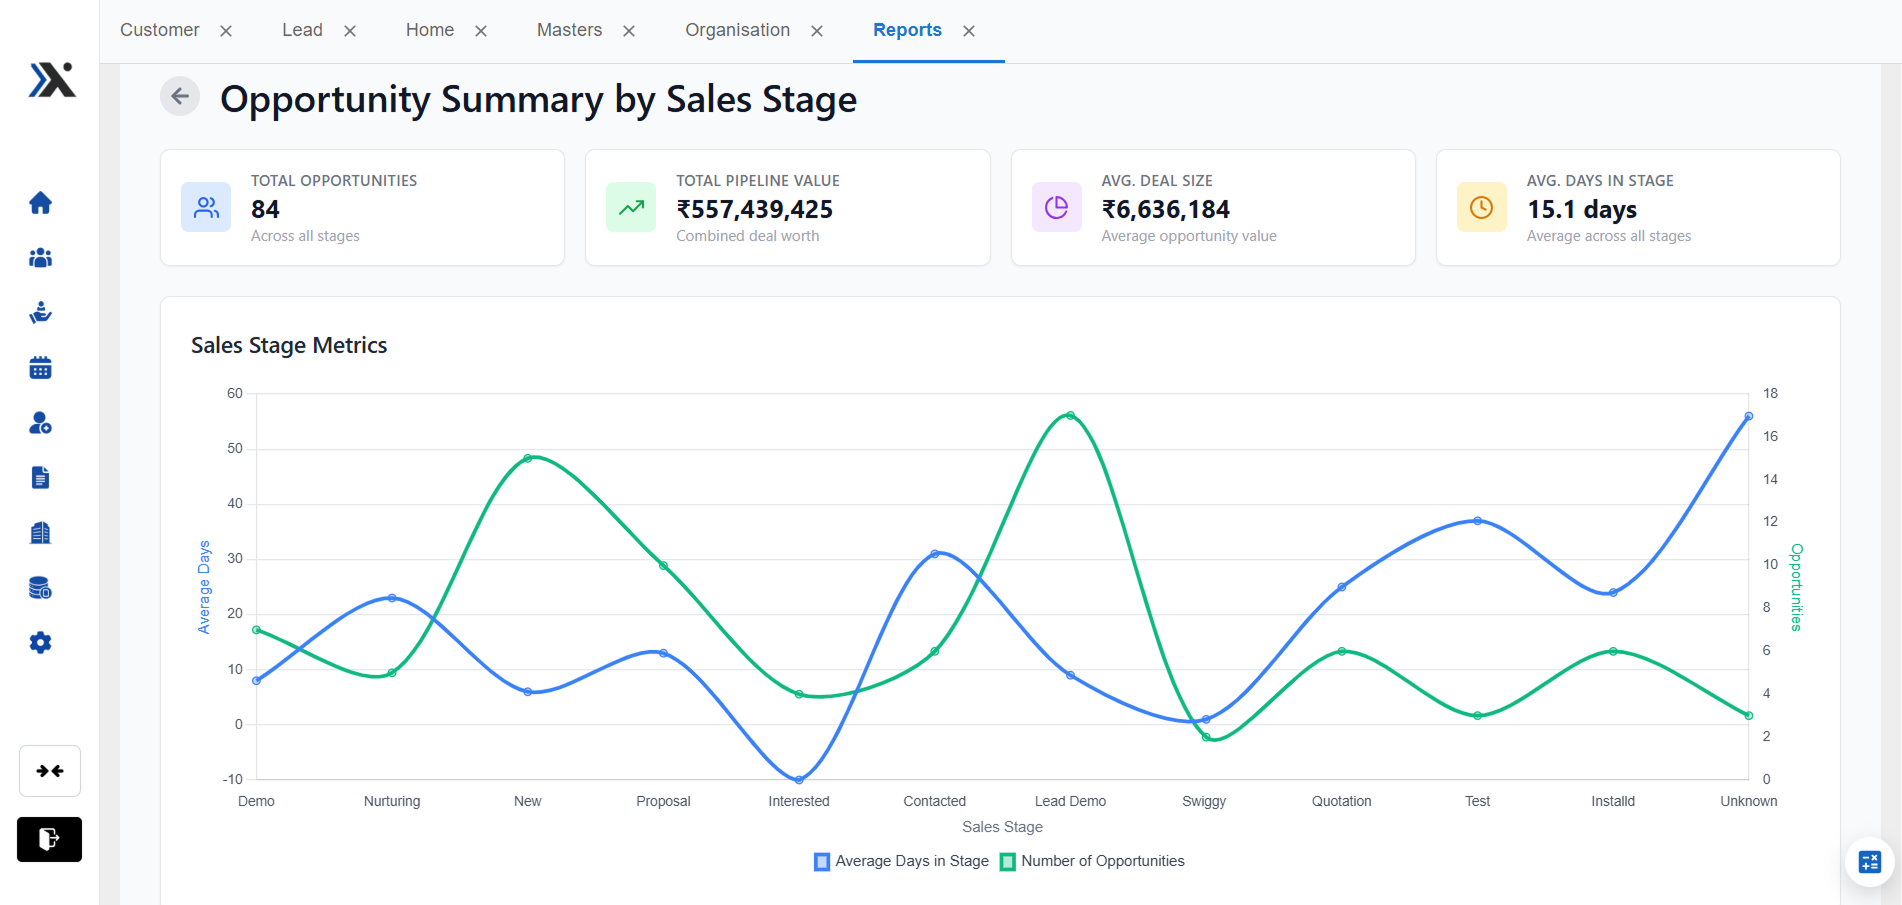The height and width of the screenshot is (905, 1902).
Task: Switch to the Customer tab
Action: (x=160, y=30)
